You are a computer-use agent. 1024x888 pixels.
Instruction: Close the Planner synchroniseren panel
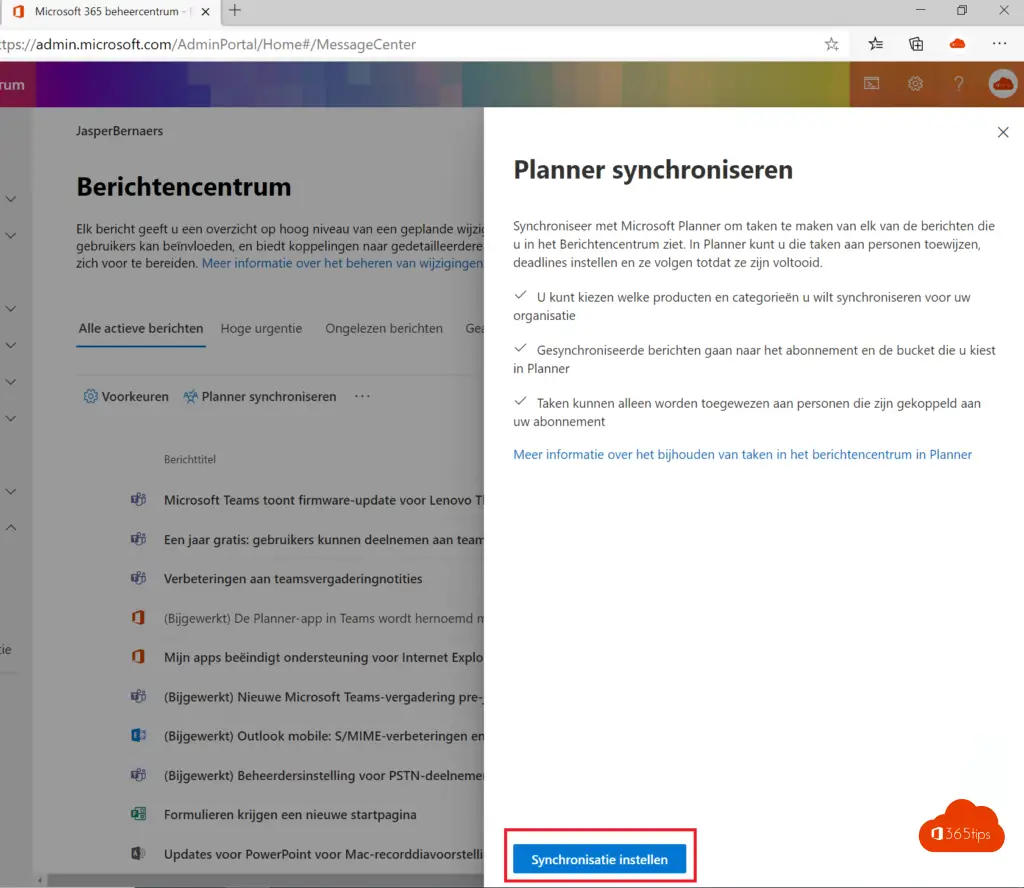pos(1003,132)
